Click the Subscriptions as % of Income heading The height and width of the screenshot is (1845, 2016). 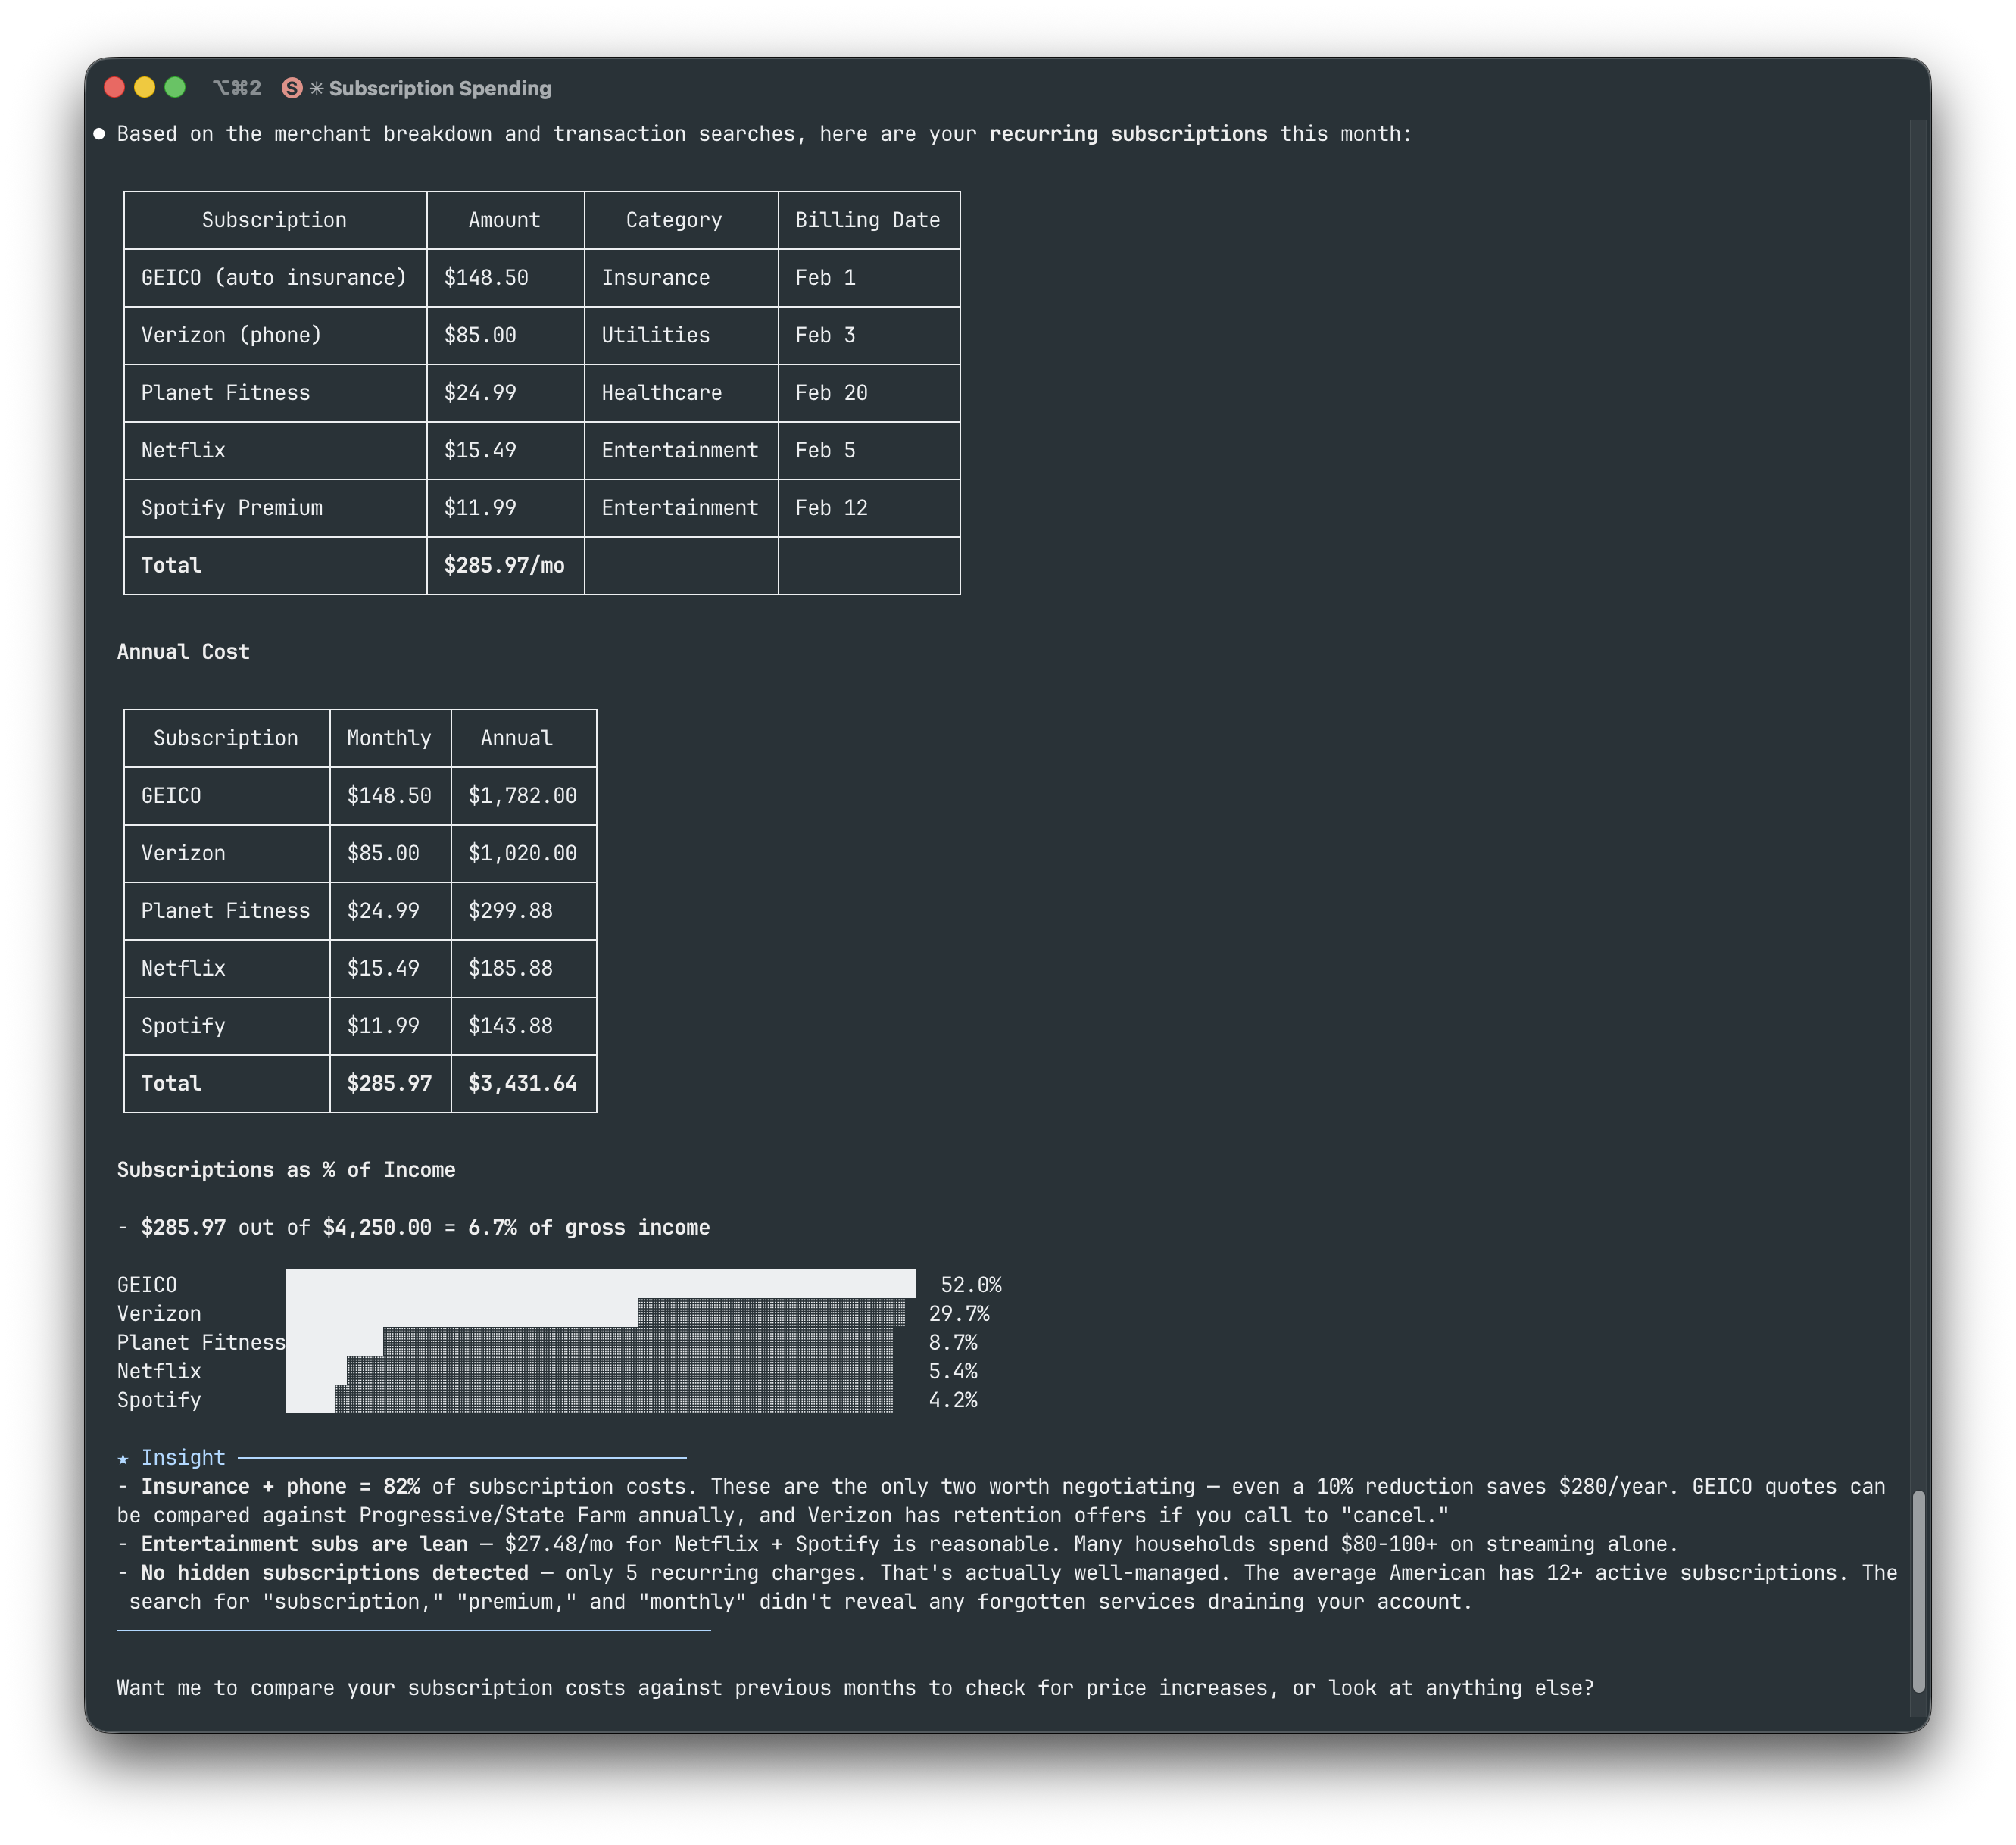[x=286, y=1169]
